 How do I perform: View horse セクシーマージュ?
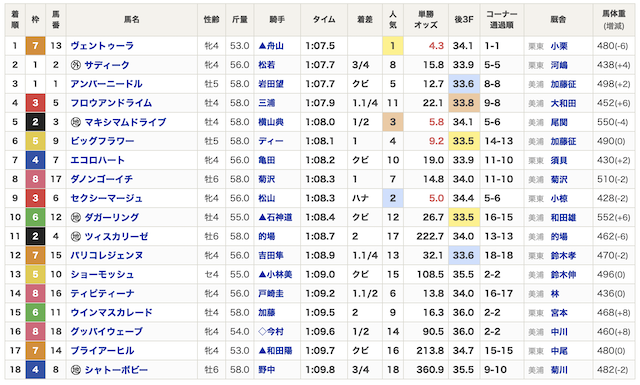point(106,198)
